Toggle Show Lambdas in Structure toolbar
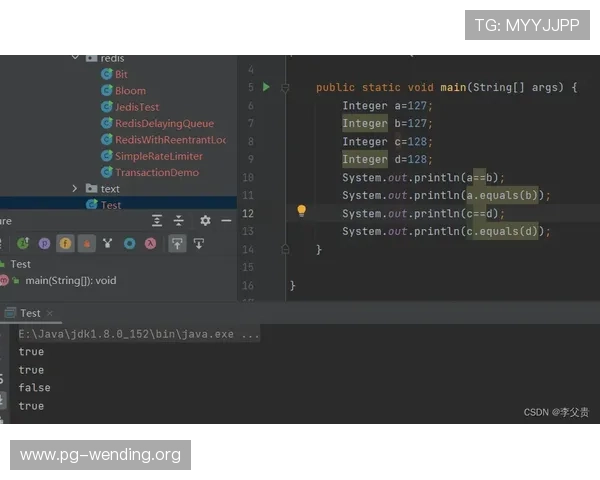 (151, 243)
